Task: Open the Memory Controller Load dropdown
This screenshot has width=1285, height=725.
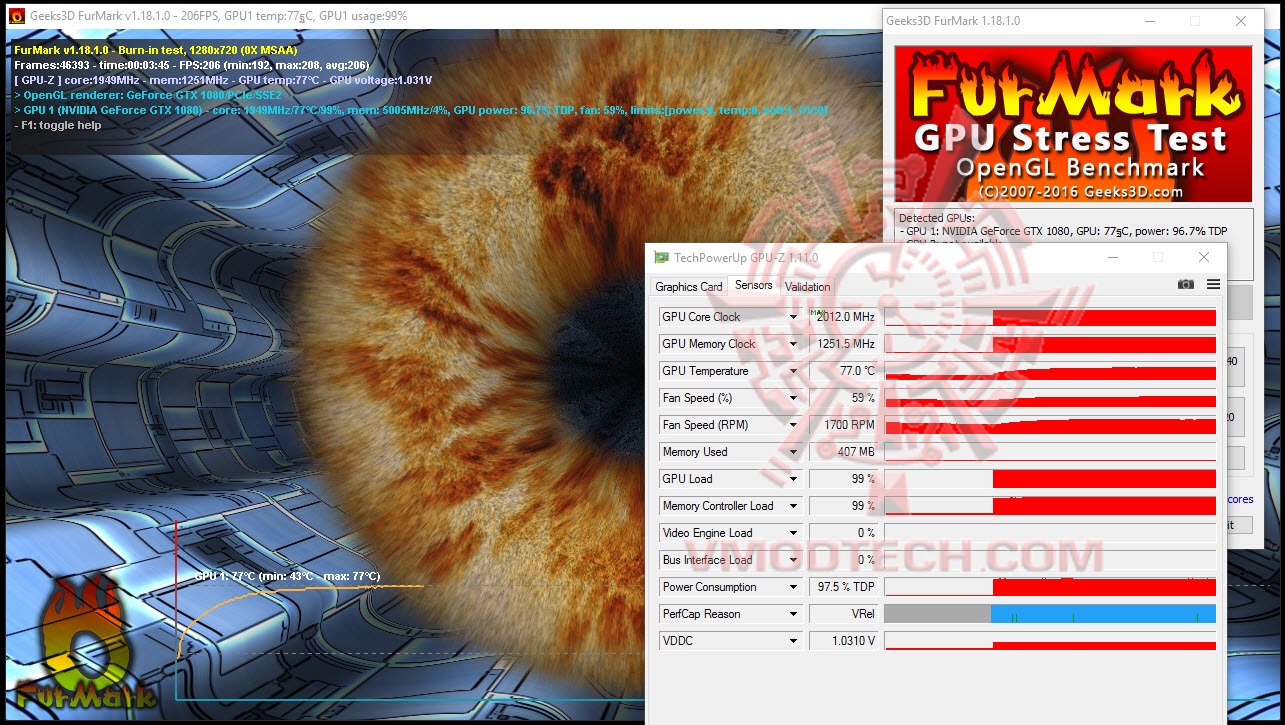Action: point(793,506)
